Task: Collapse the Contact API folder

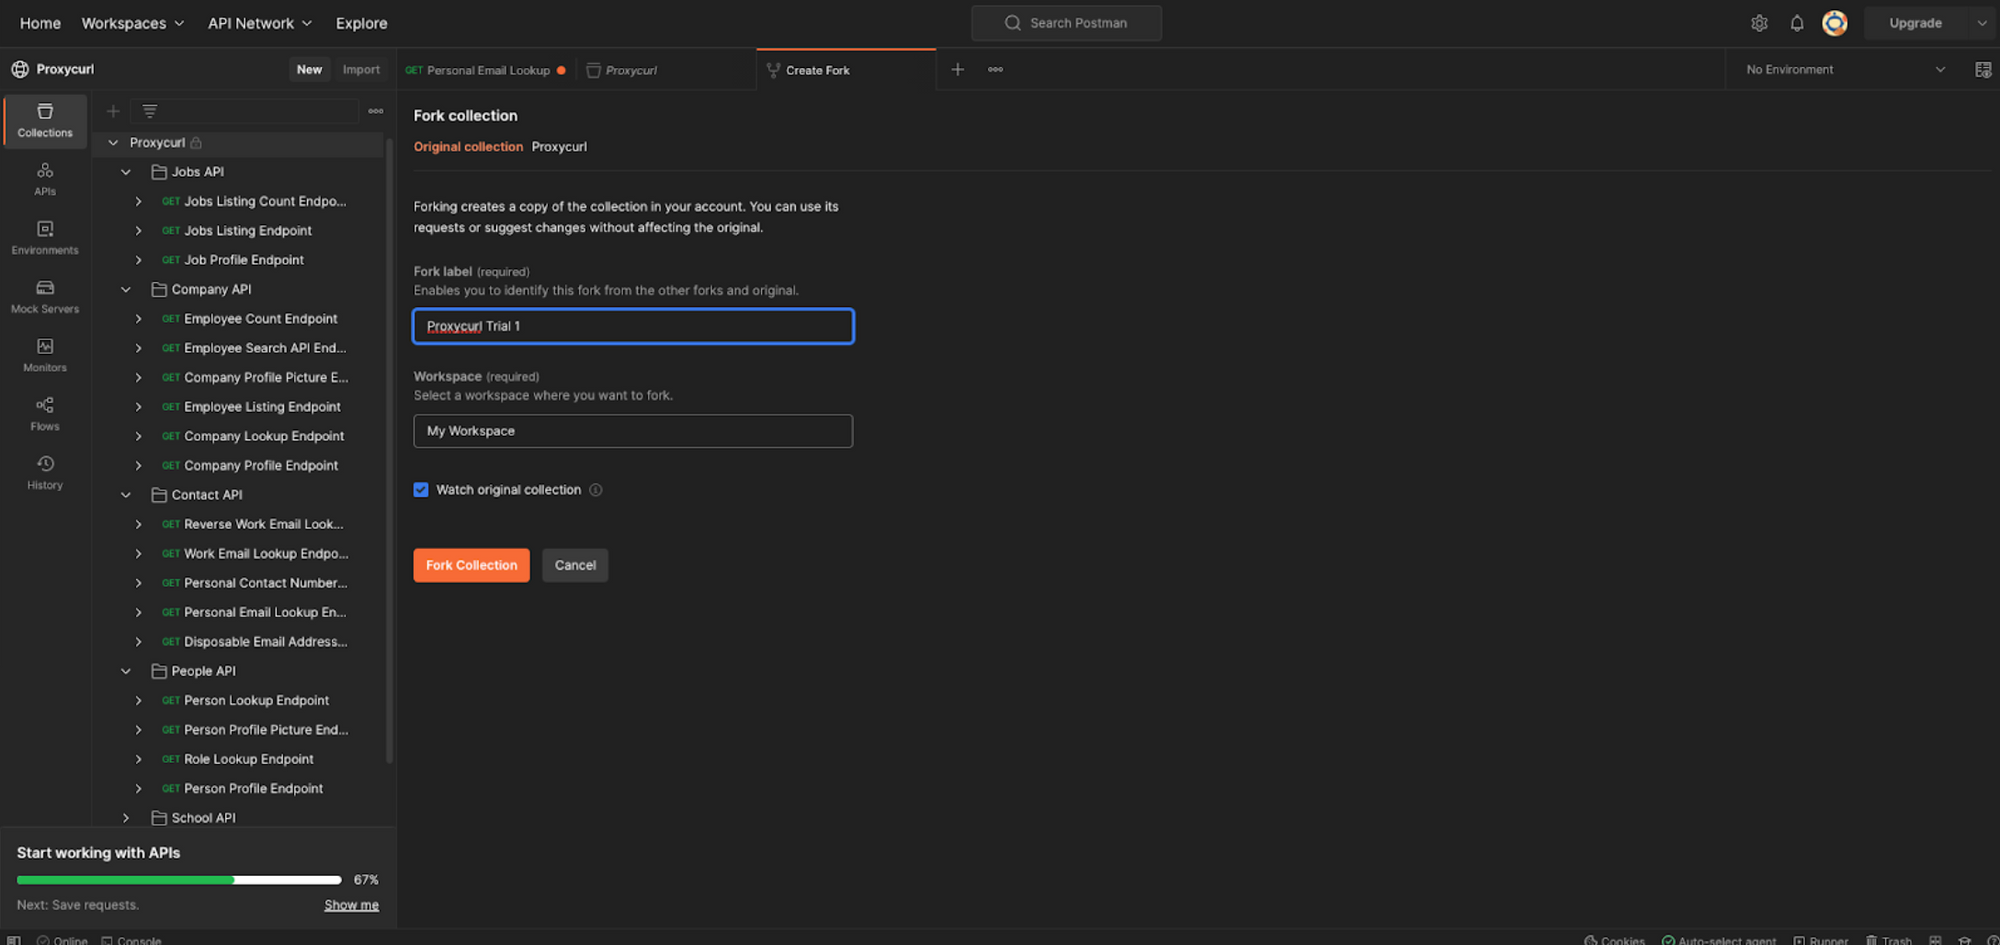Action: pos(126,495)
